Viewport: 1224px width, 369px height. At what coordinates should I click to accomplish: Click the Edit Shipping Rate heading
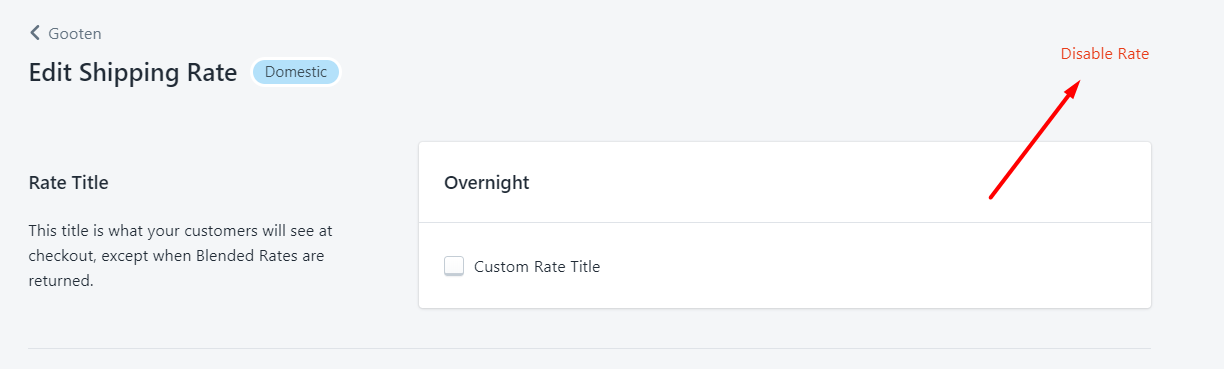coord(133,73)
